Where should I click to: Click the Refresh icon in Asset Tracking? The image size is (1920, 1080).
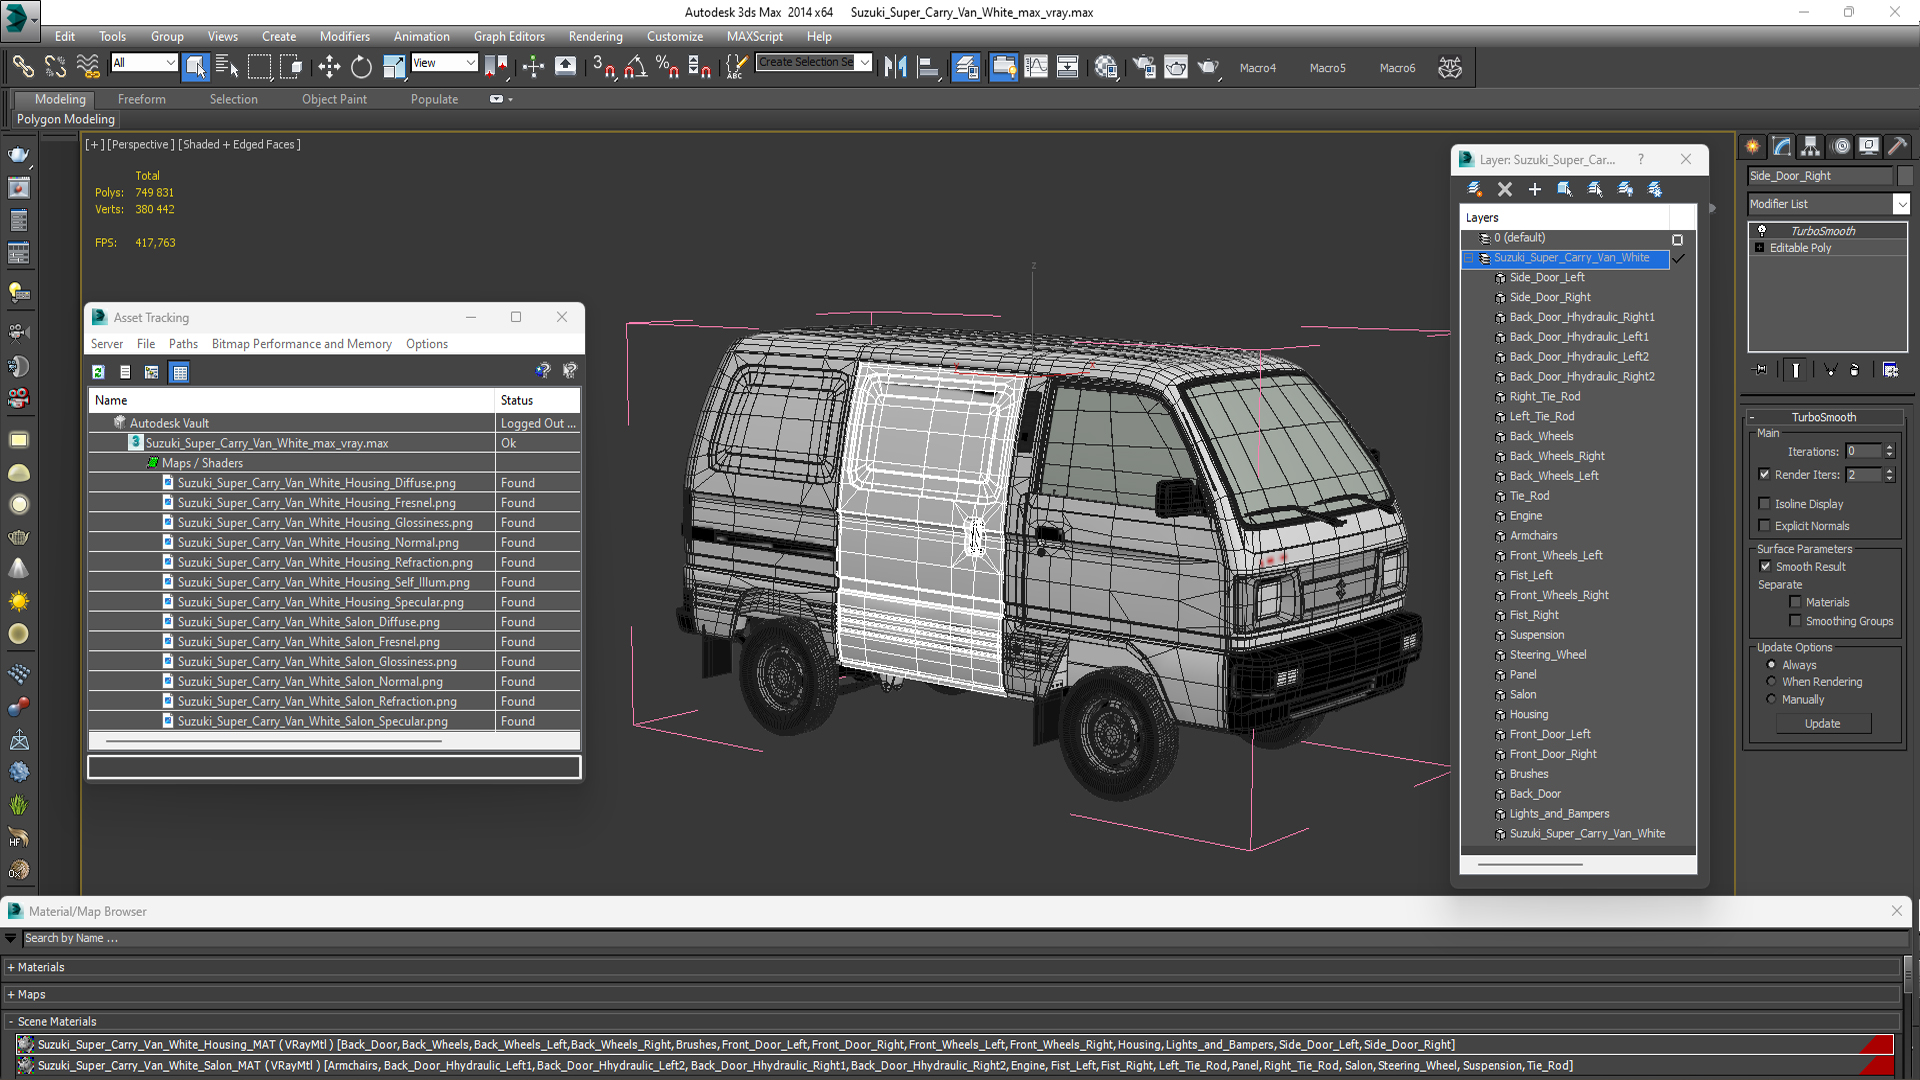[x=98, y=372]
